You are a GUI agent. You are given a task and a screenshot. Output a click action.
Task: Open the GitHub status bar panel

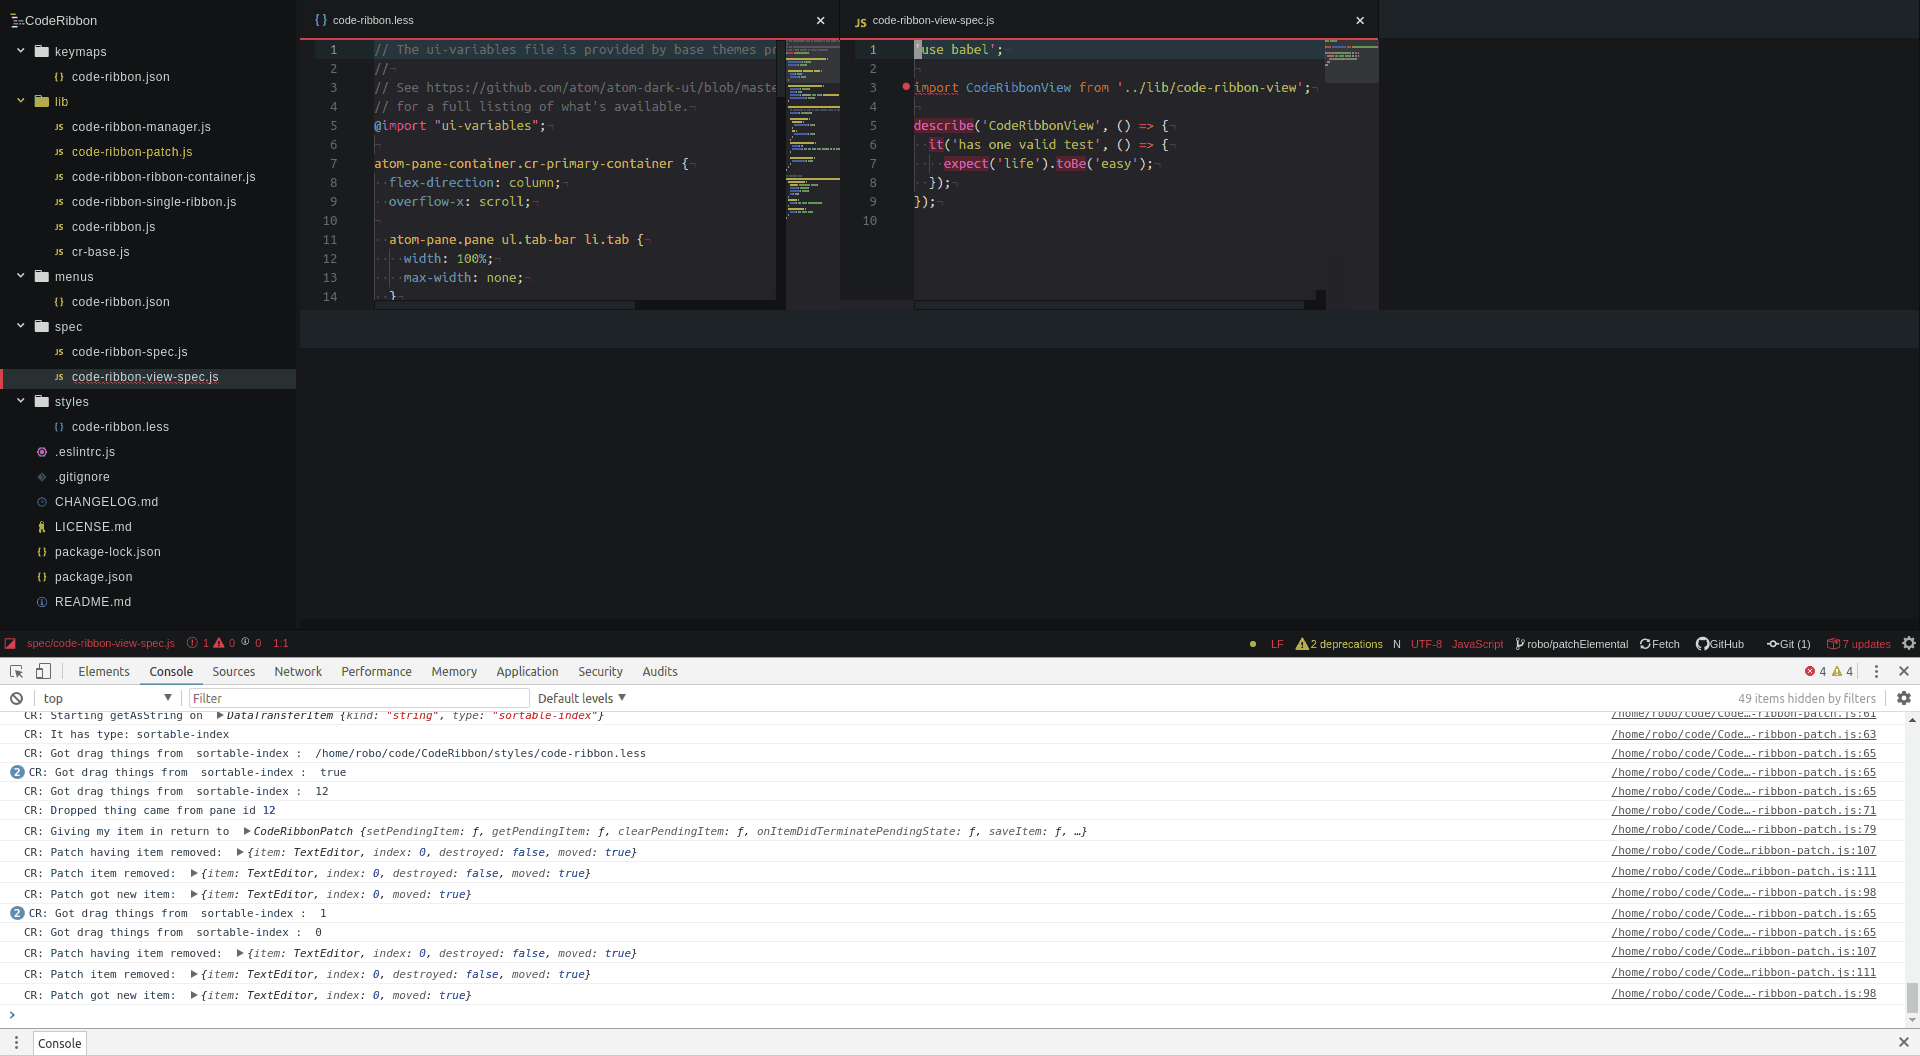[x=1720, y=644]
